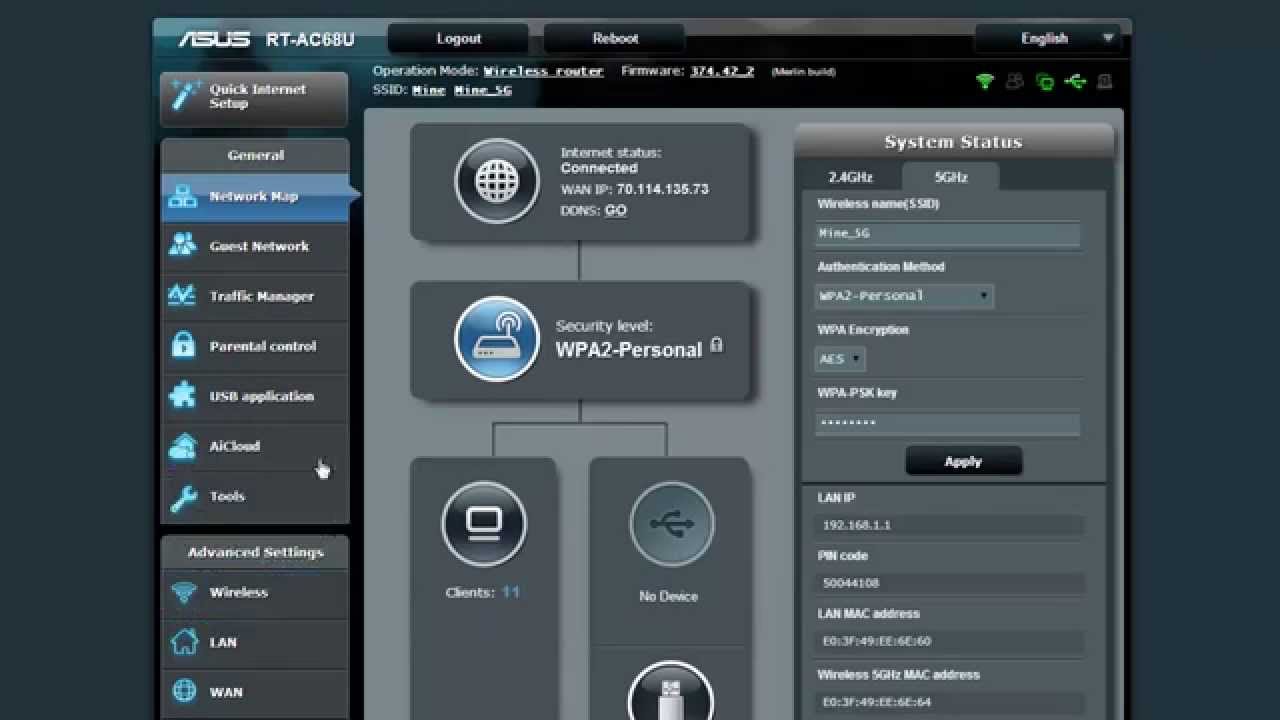Switch to the 2.4GHz tab
1280x720 pixels.
tap(850, 177)
